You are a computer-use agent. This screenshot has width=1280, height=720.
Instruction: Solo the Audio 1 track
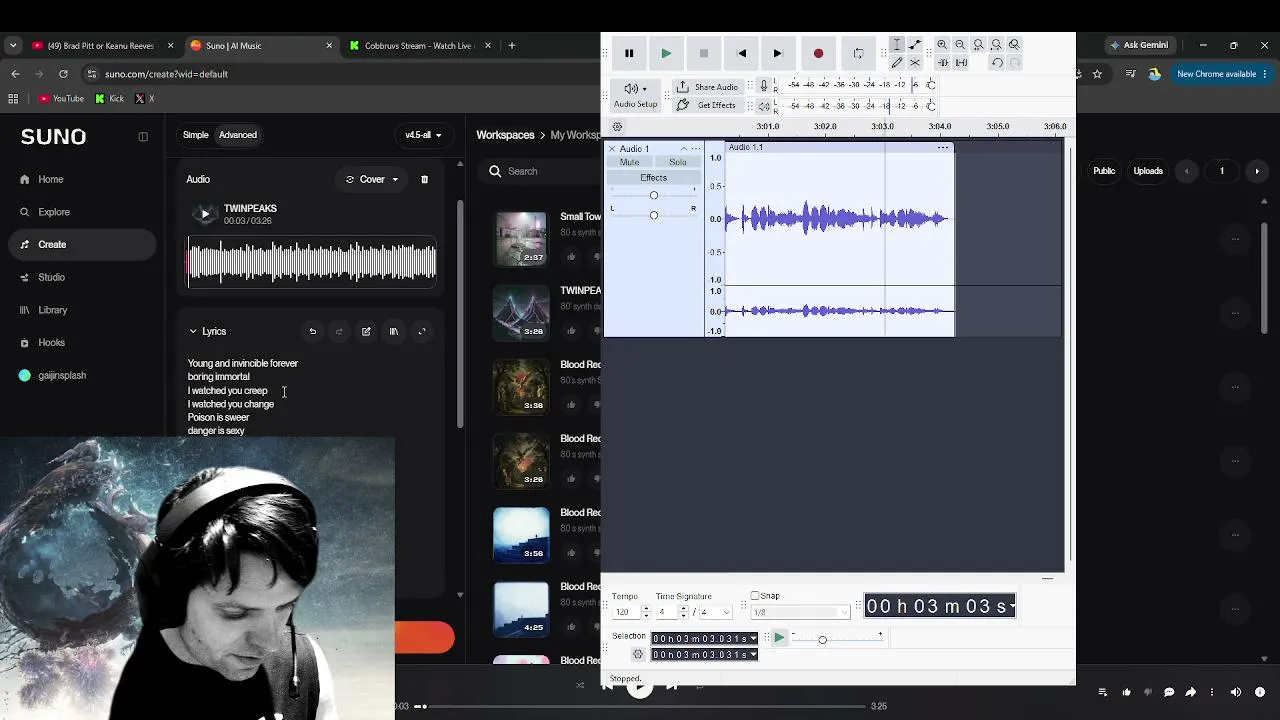(x=678, y=162)
